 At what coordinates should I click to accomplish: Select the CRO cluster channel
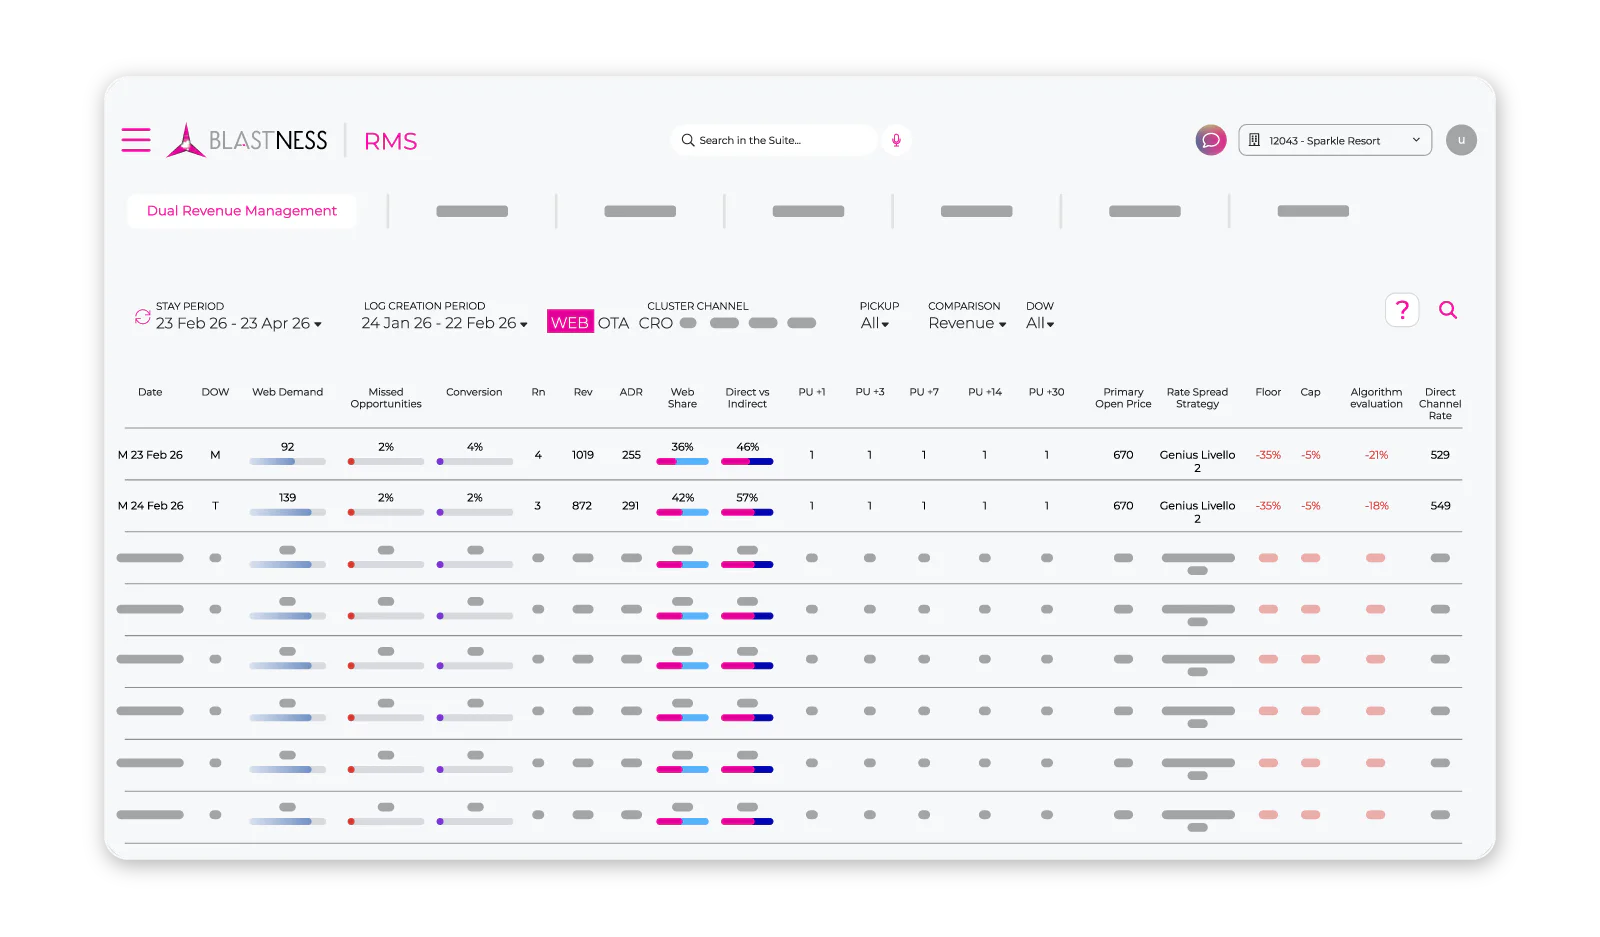(656, 323)
